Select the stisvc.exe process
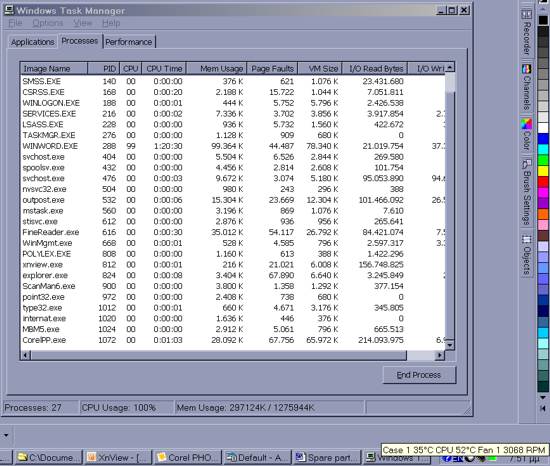 click(x=233, y=222)
